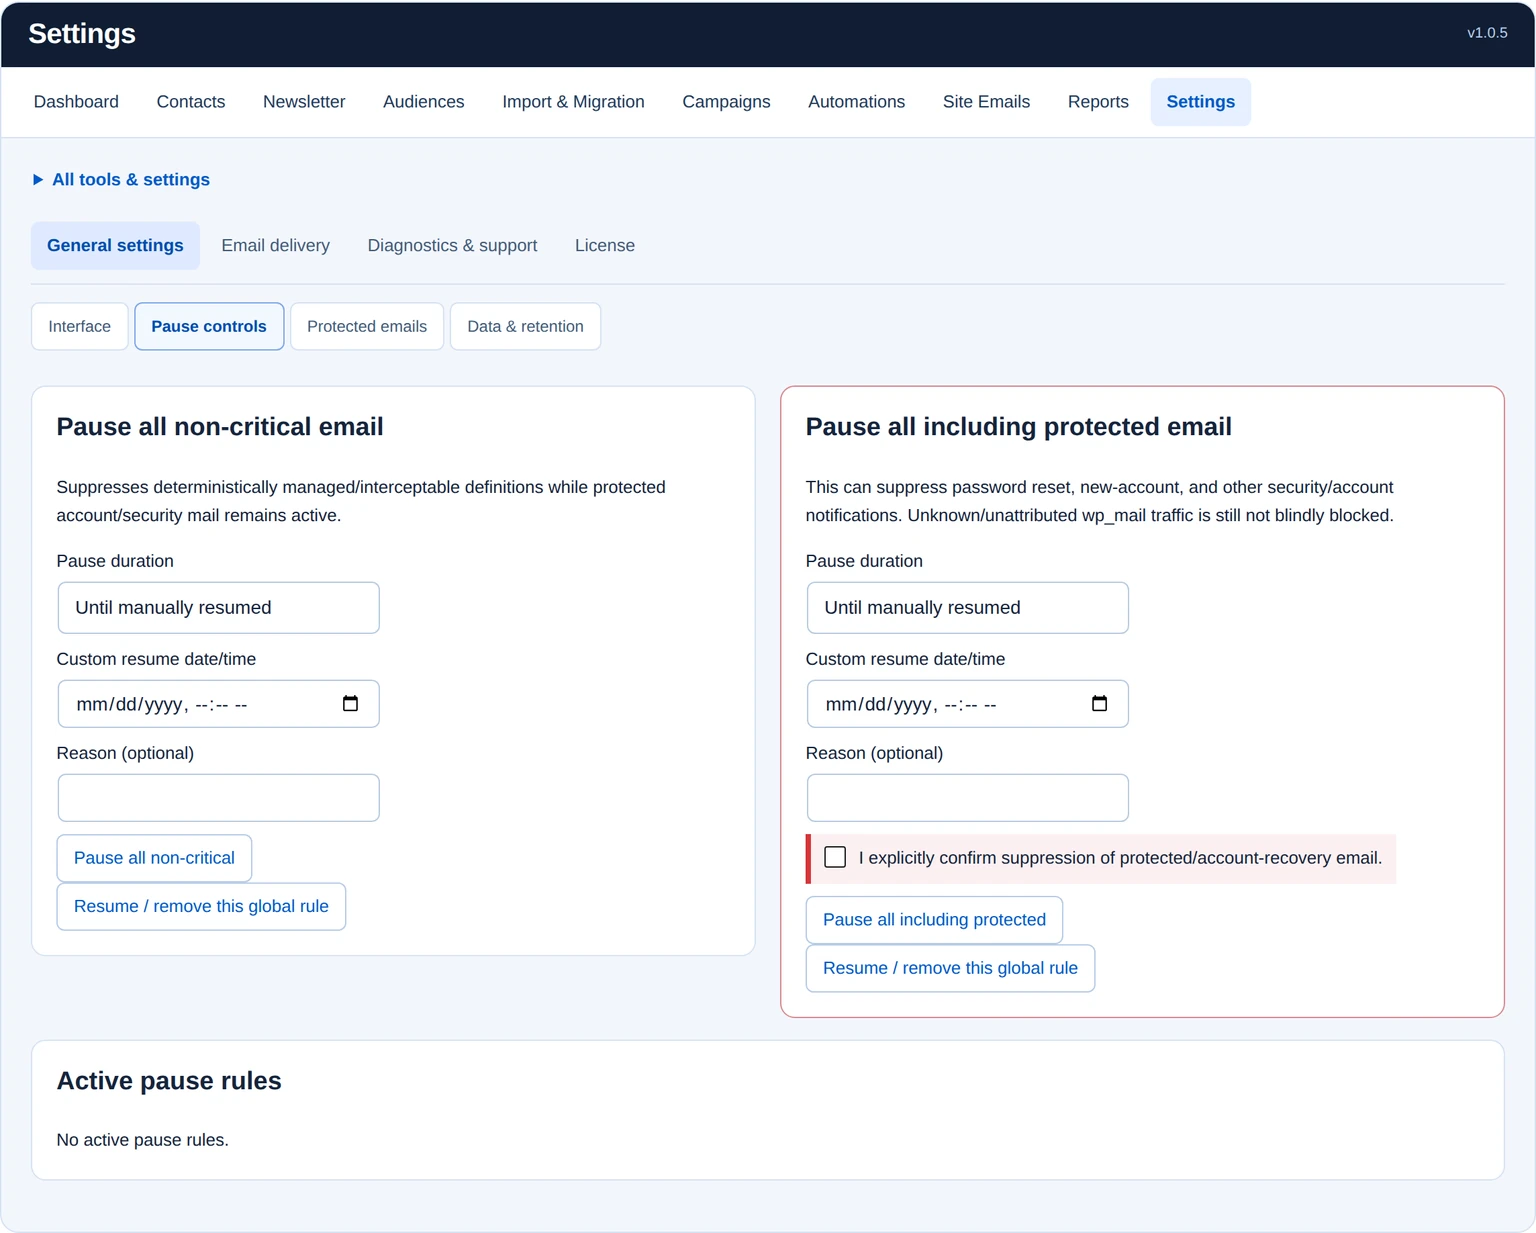Image resolution: width=1536 pixels, height=1233 pixels.
Task: Switch to Email delivery sub-tab
Action: (x=275, y=246)
